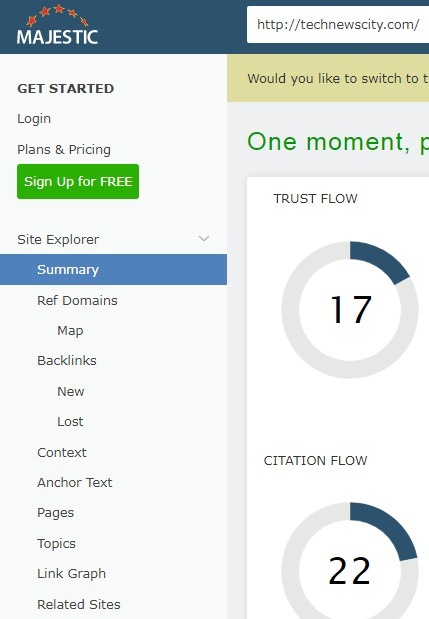Viewport: 429px width, 619px height.
Task: Click the Trust Flow donut chart
Action: 350,310
